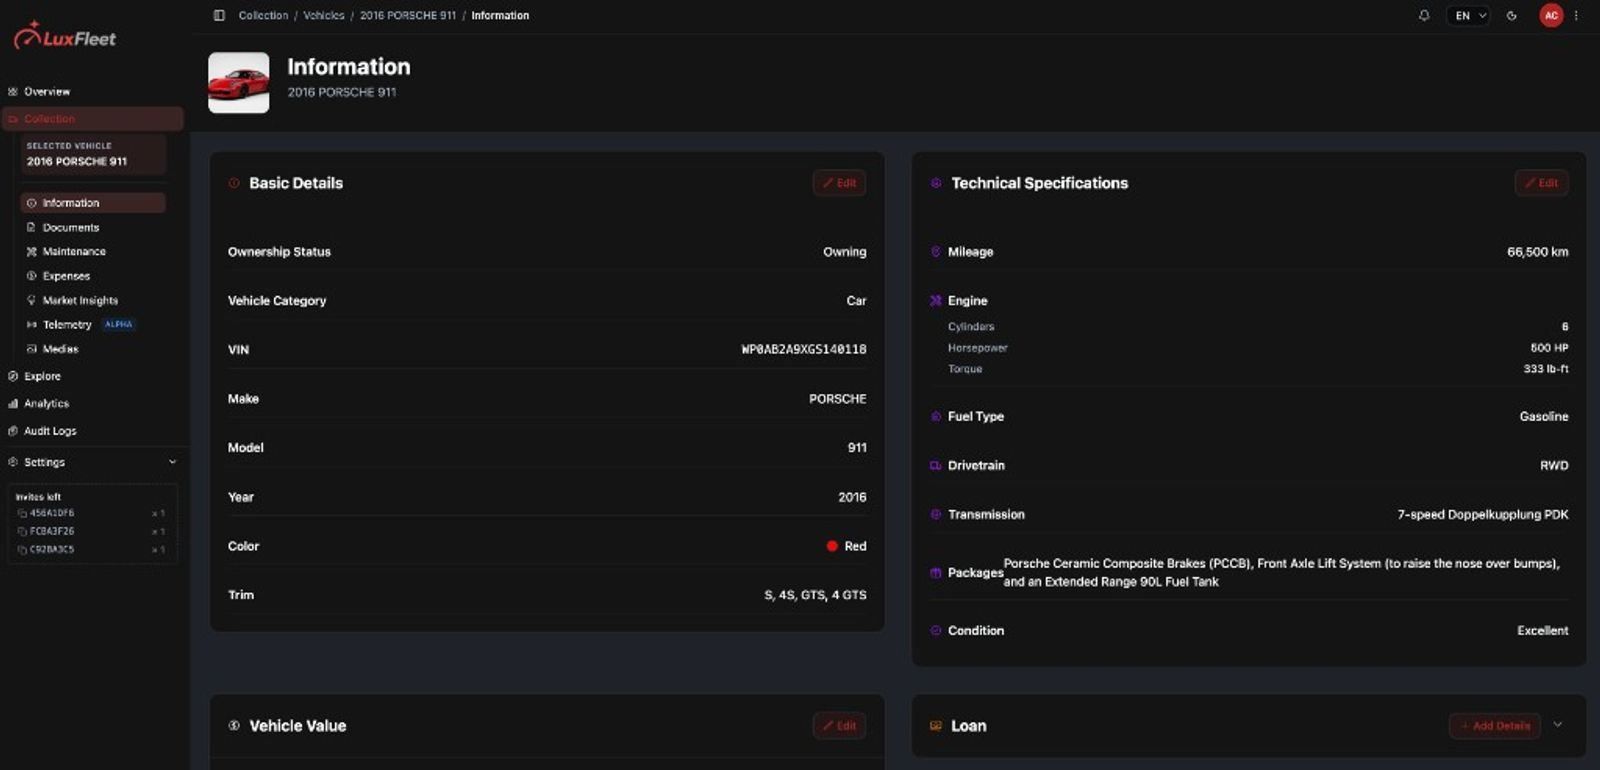Open the notifications bell
The height and width of the screenshot is (770, 1600).
coord(1424,15)
